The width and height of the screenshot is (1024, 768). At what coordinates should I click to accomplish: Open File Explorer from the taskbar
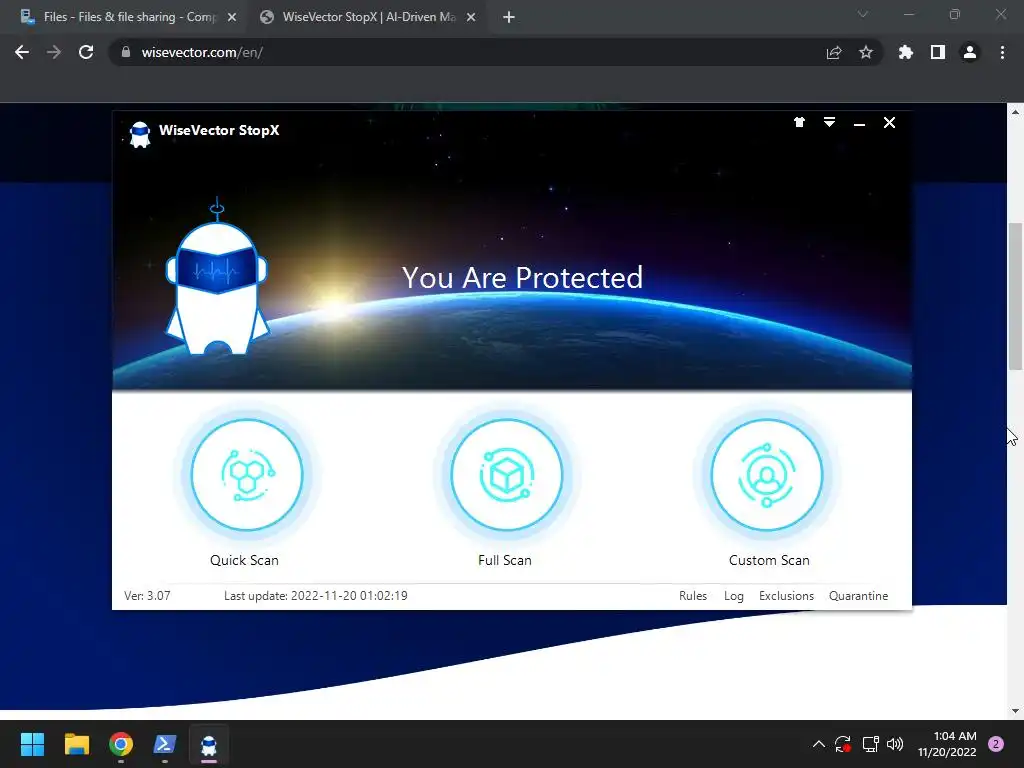point(76,744)
